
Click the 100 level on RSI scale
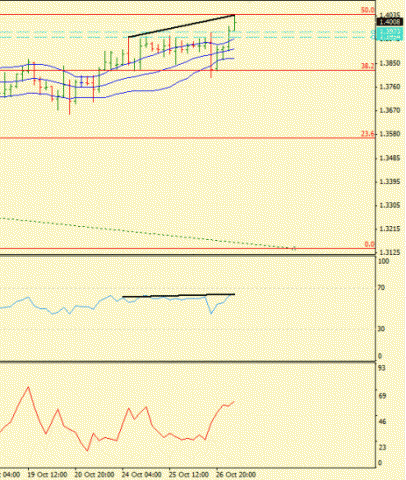click(x=384, y=261)
